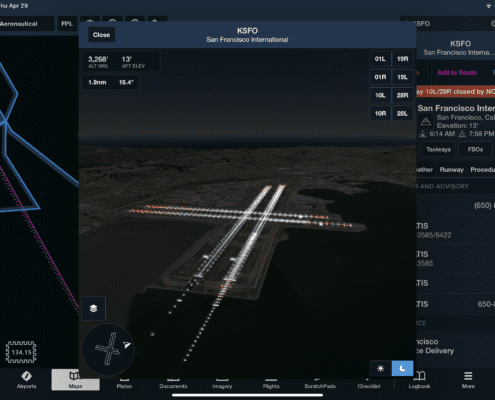
Task: Open the FBOs button
Action: (475, 149)
